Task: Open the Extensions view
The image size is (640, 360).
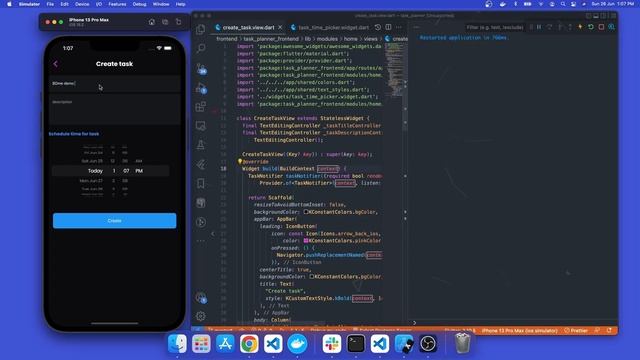Action: pyautogui.click(x=200, y=107)
